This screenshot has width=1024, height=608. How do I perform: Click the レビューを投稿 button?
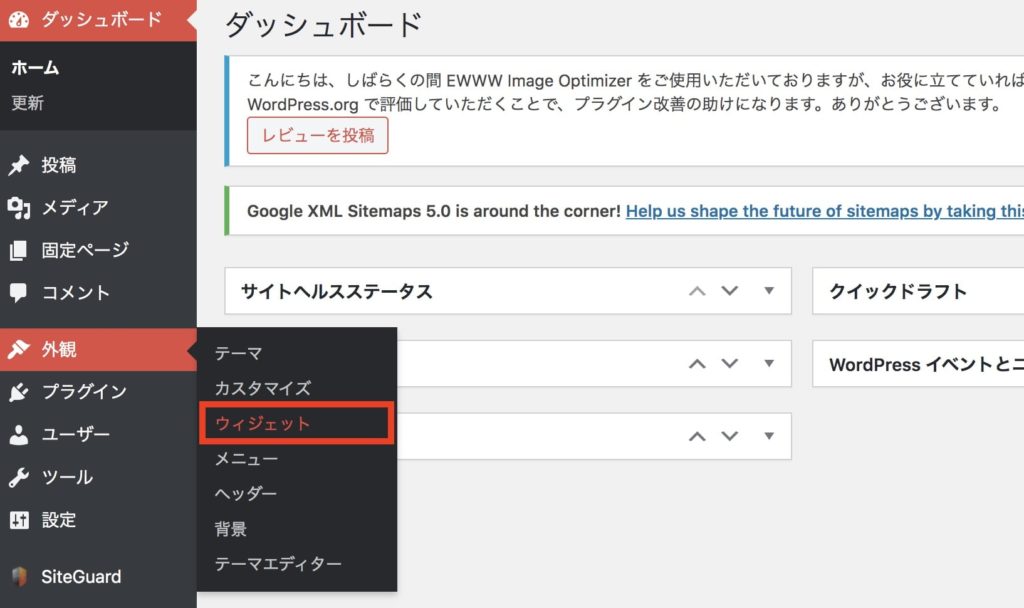(317, 136)
